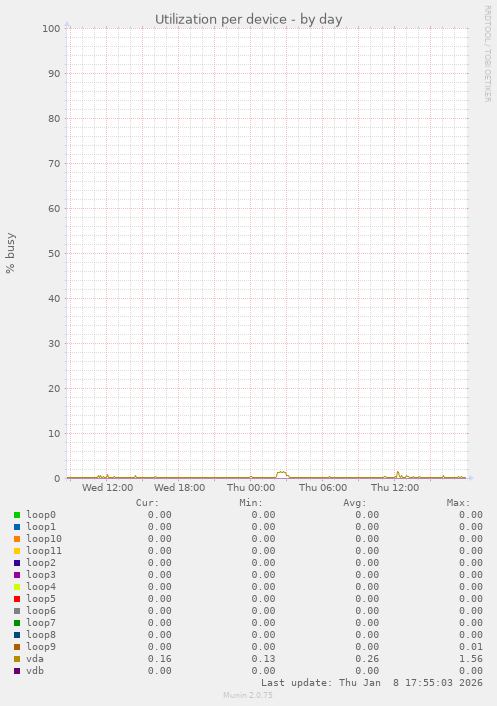Select the loop6 legend label
Image resolution: width=497 pixels, height=706 pixels.
41,611
